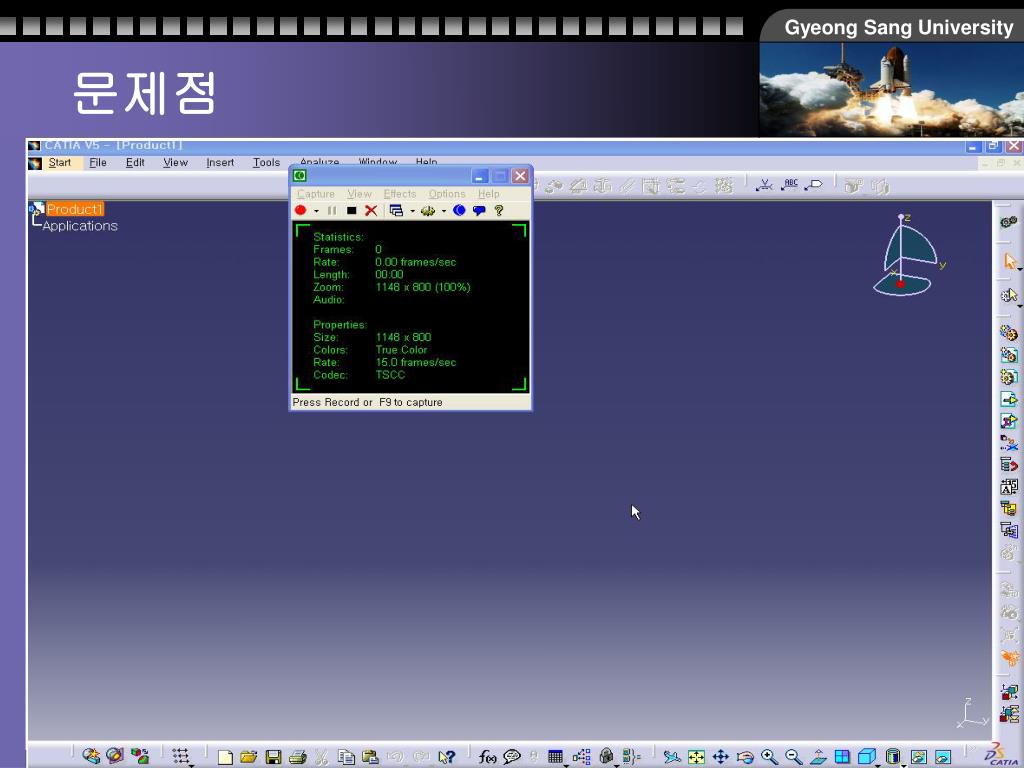Start recording with the red Record button
Image resolution: width=1024 pixels, height=768 pixels.
[x=300, y=210]
